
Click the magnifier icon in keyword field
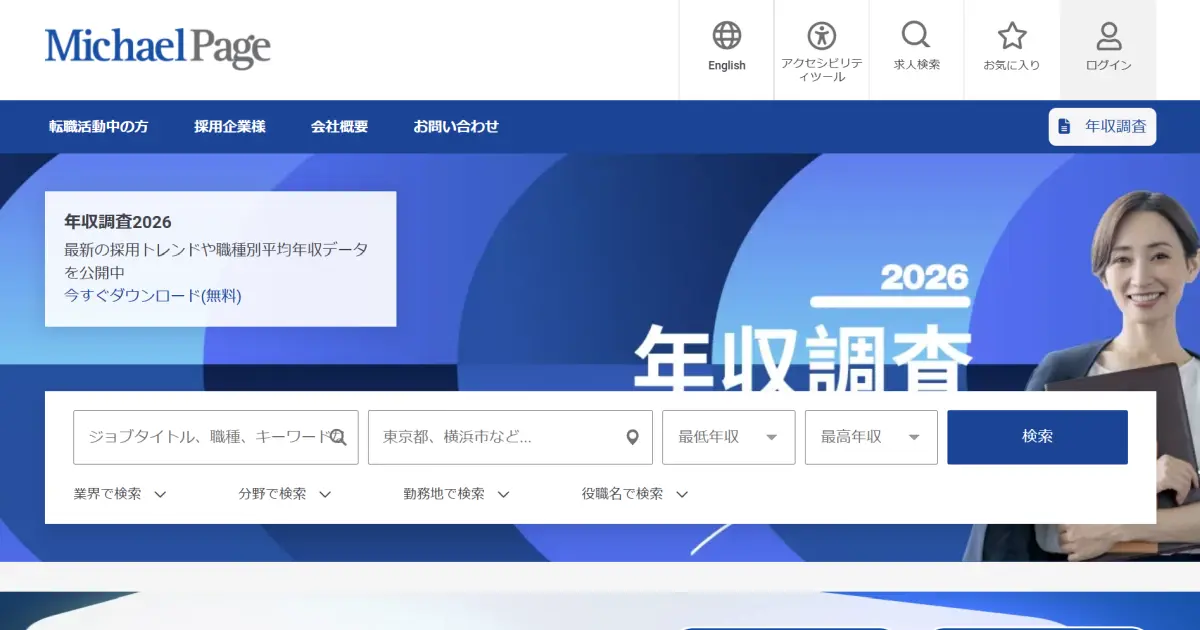pyautogui.click(x=338, y=437)
